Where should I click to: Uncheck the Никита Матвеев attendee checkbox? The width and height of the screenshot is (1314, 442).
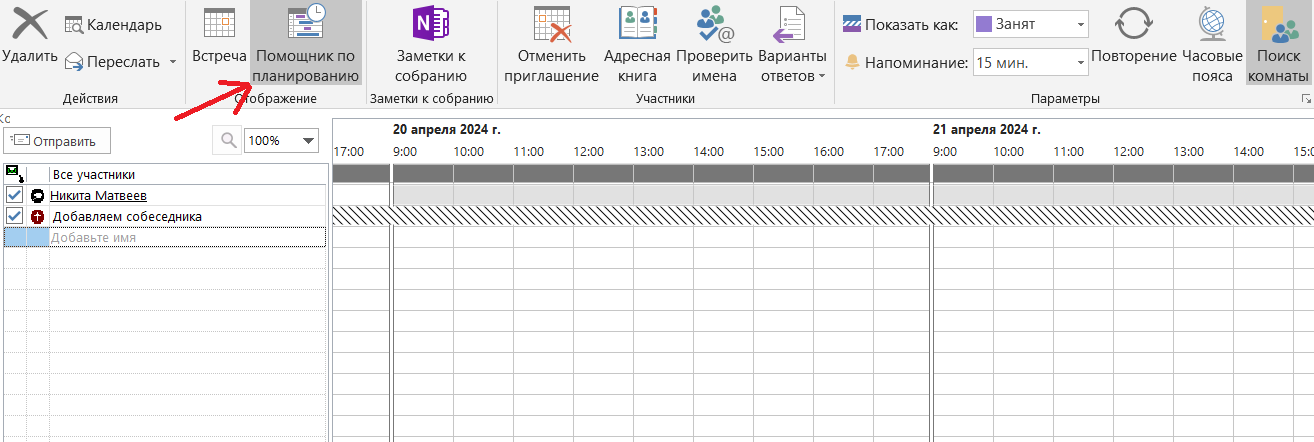[14, 195]
